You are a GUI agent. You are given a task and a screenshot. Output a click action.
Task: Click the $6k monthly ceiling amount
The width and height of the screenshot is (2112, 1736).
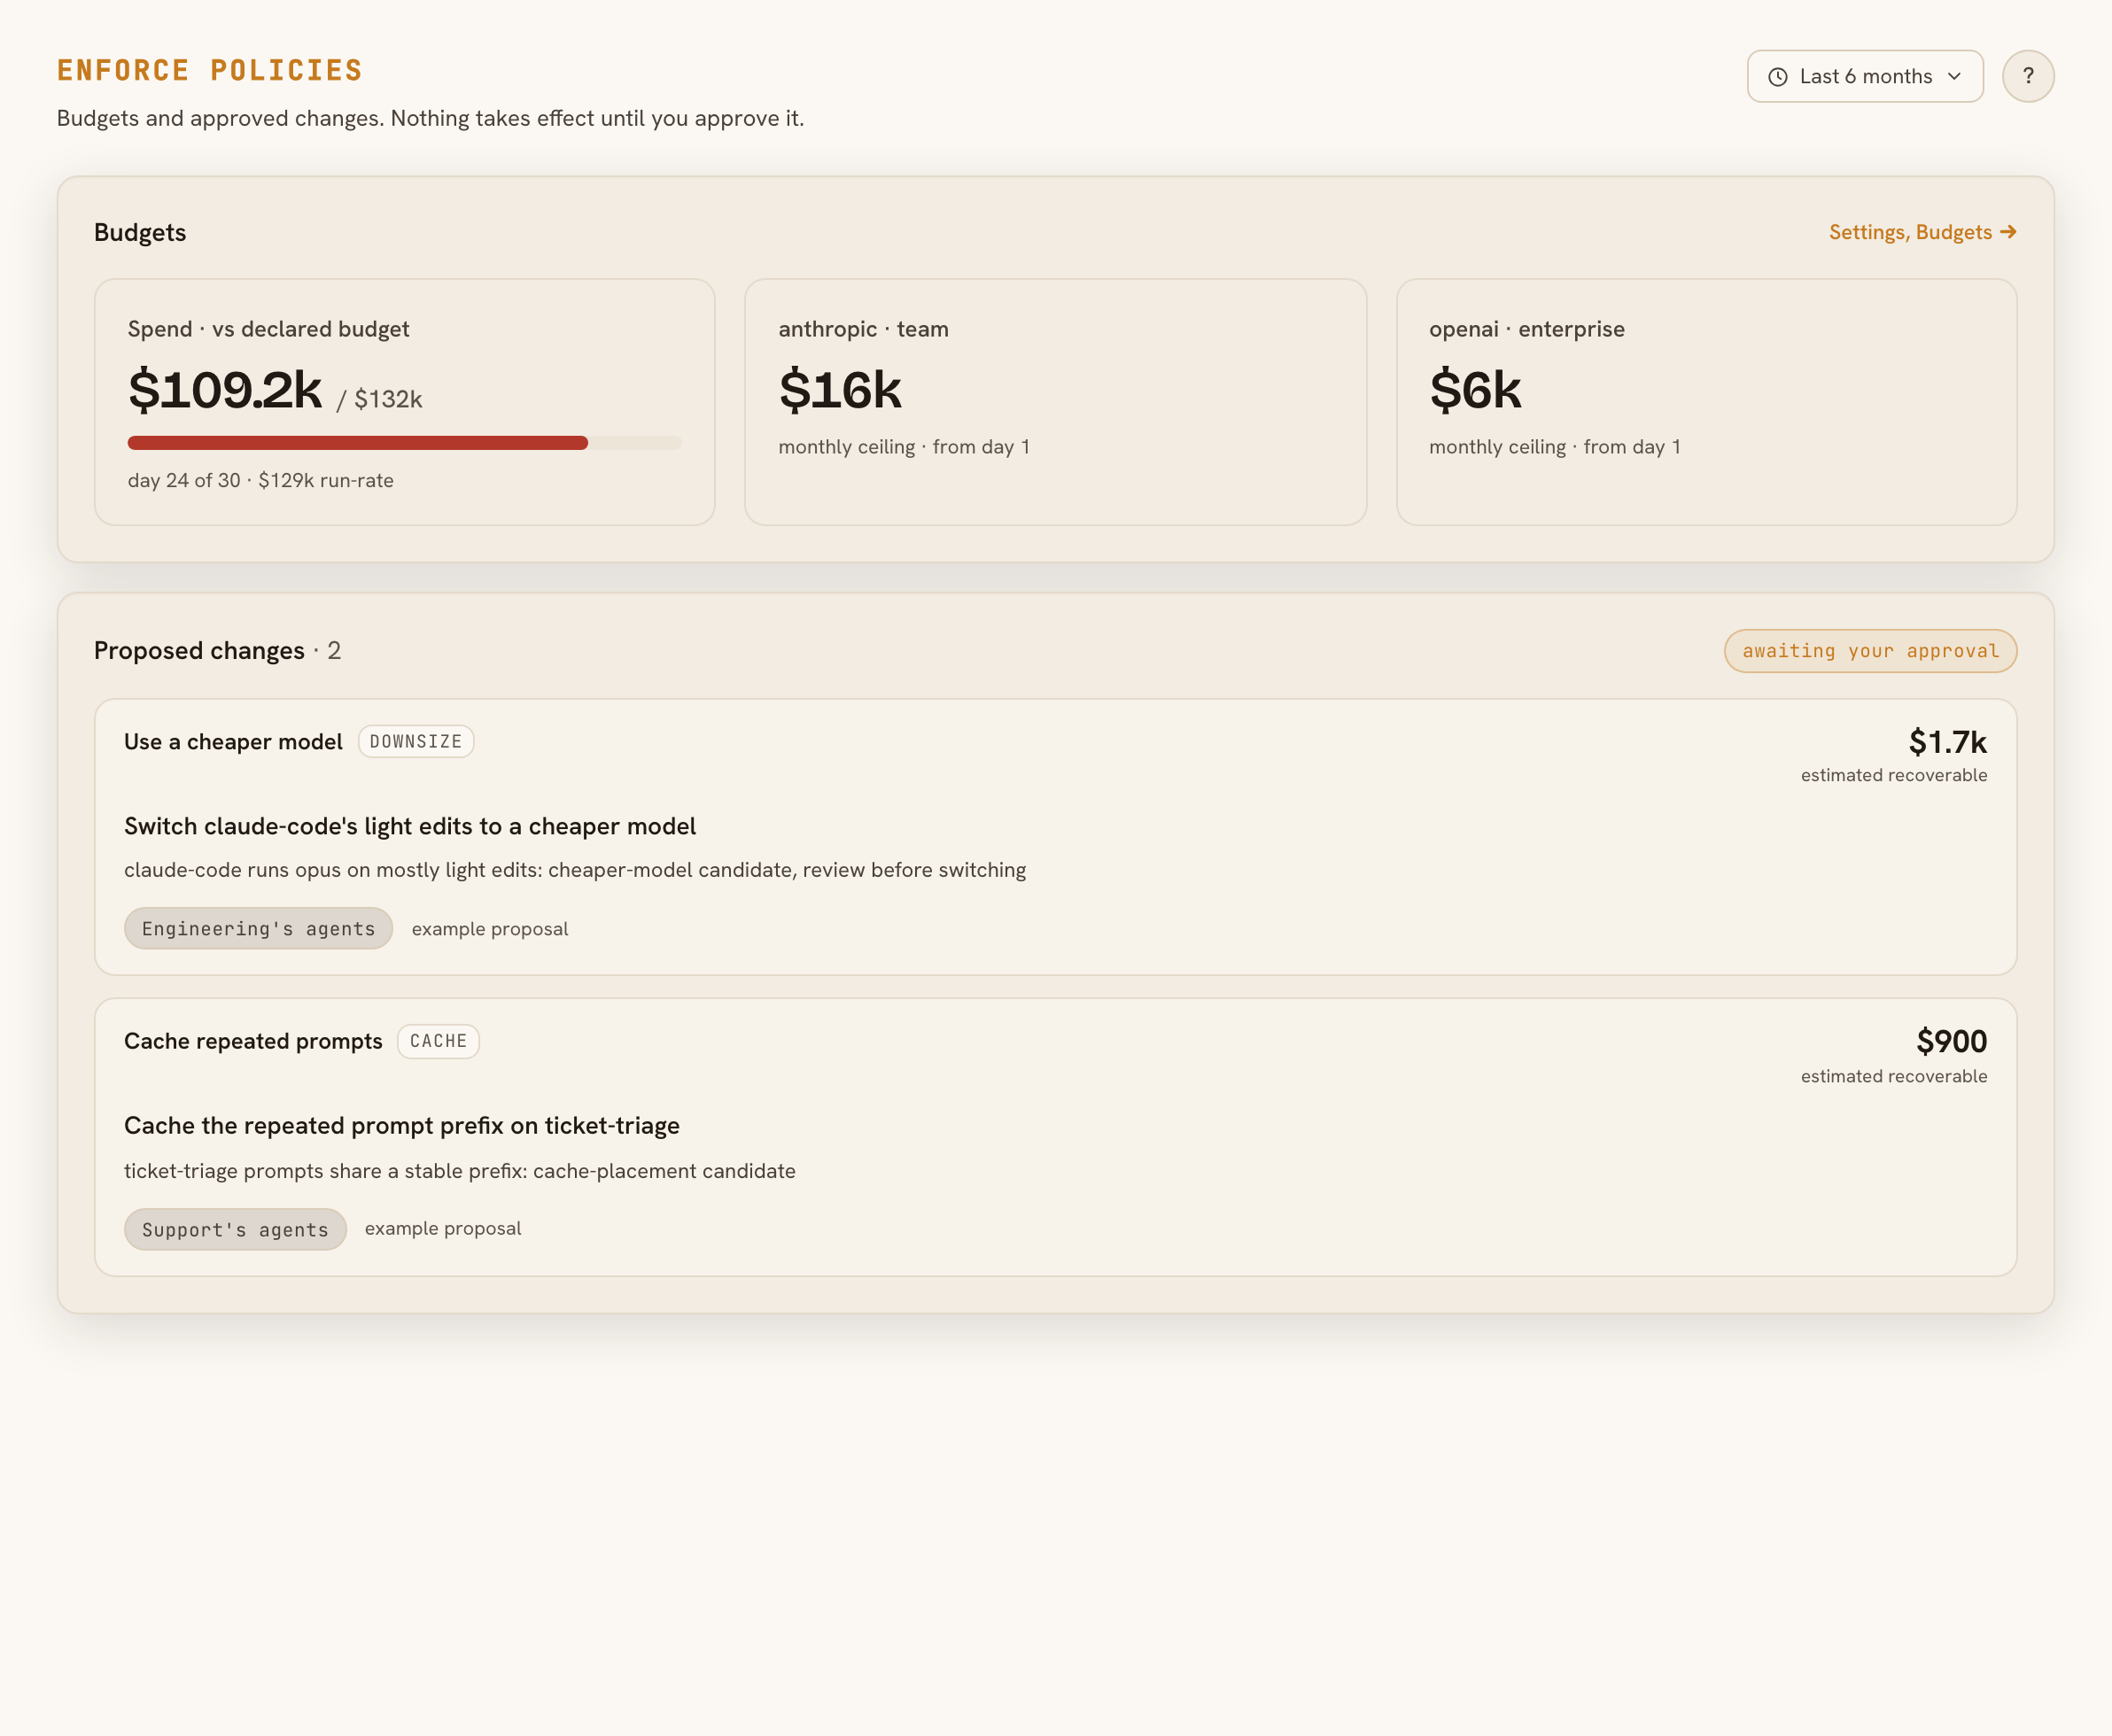(x=1475, y=389)
